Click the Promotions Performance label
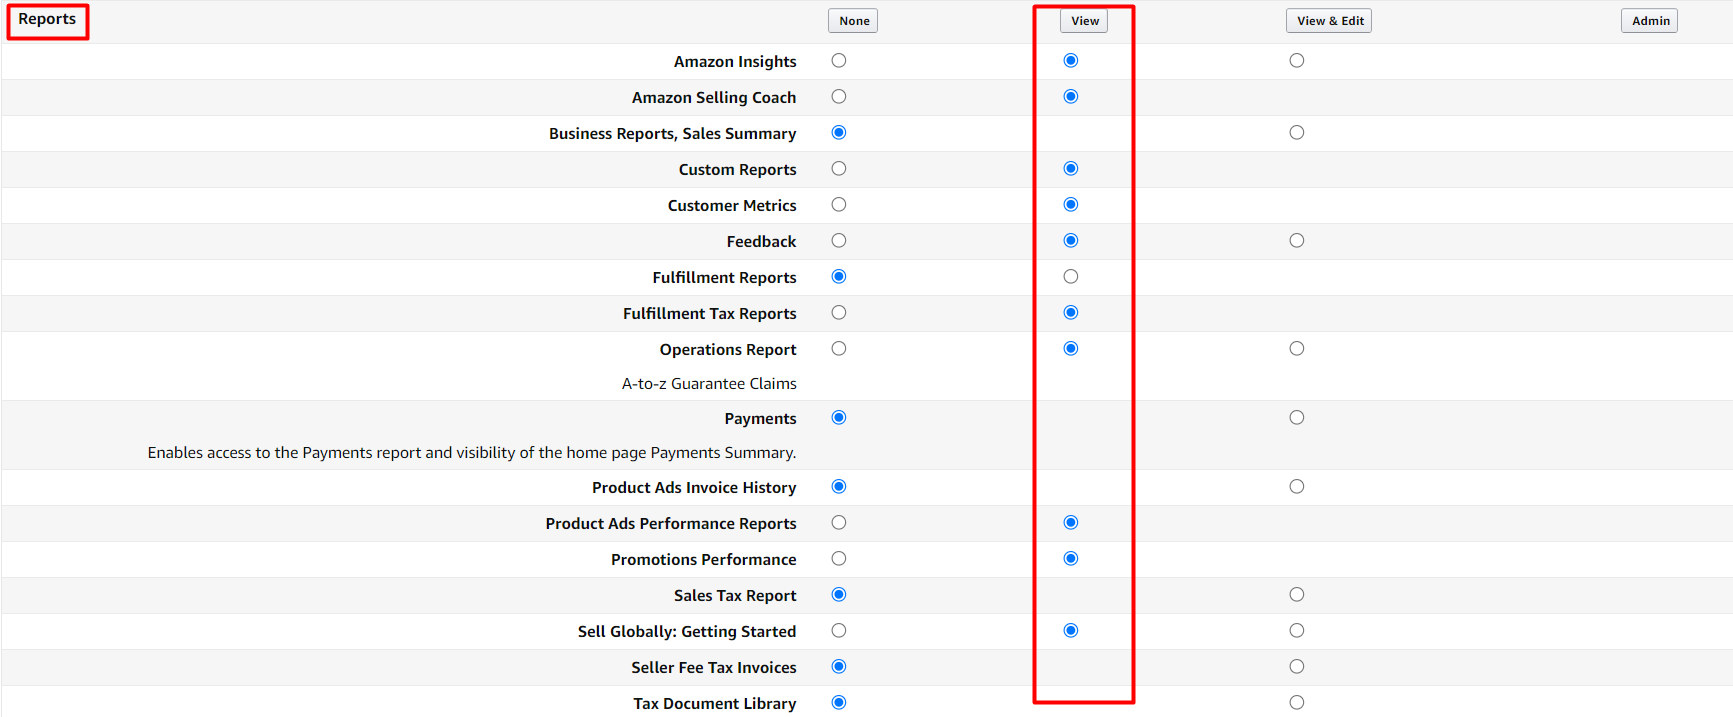Image resolution: width=1733 pixels, height=717 pixels. (x=704, y=560)
